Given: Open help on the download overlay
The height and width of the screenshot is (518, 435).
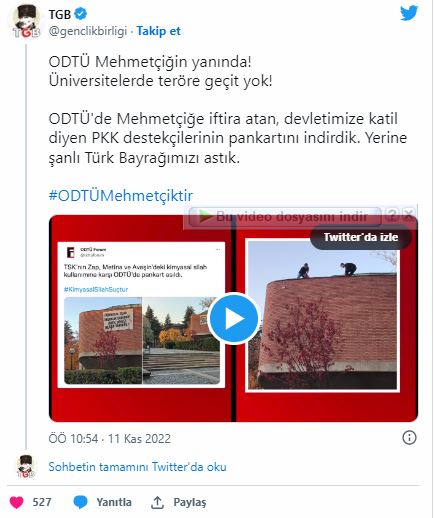Looking at the screenshot, I should (x=392, y=214).
